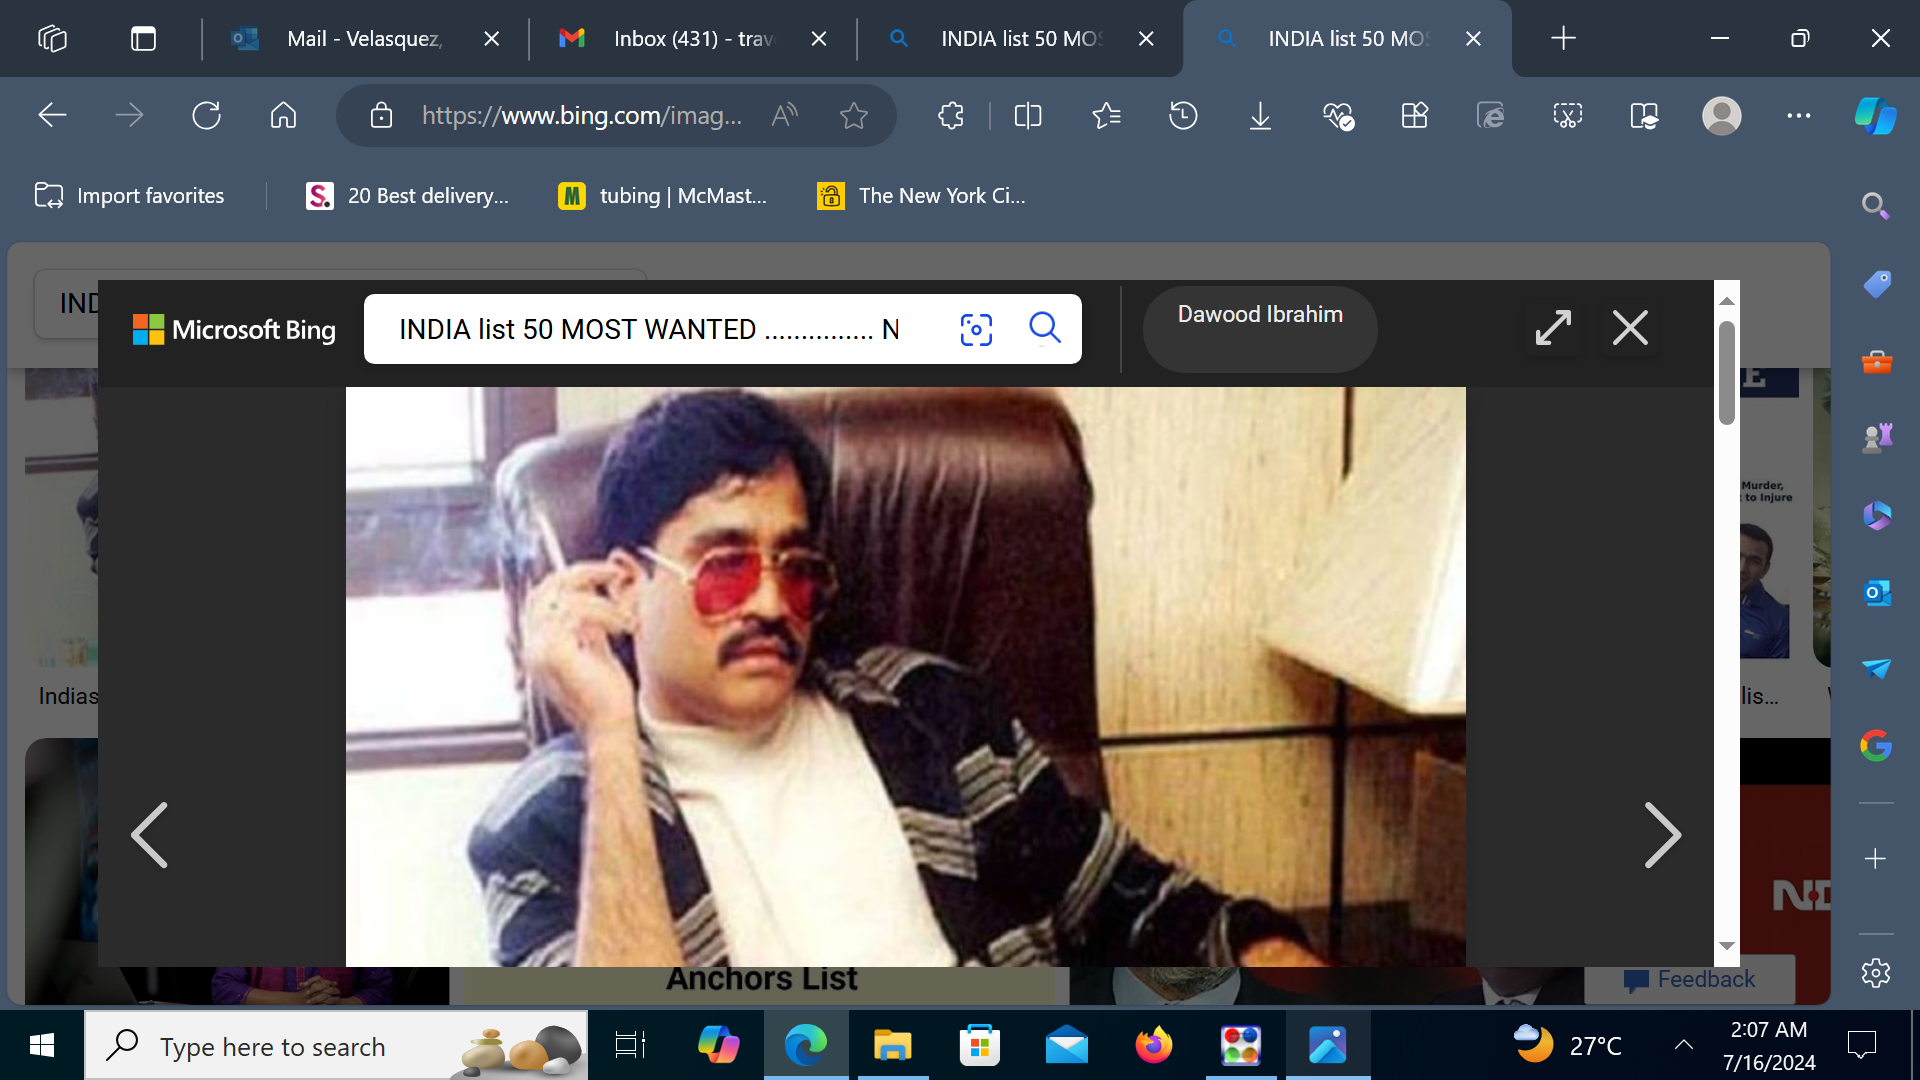This screenshot has width=1920, height=1080.
Task: Open sidebar Microsoft 365 icon
Action: click(x=1876, y=515)
